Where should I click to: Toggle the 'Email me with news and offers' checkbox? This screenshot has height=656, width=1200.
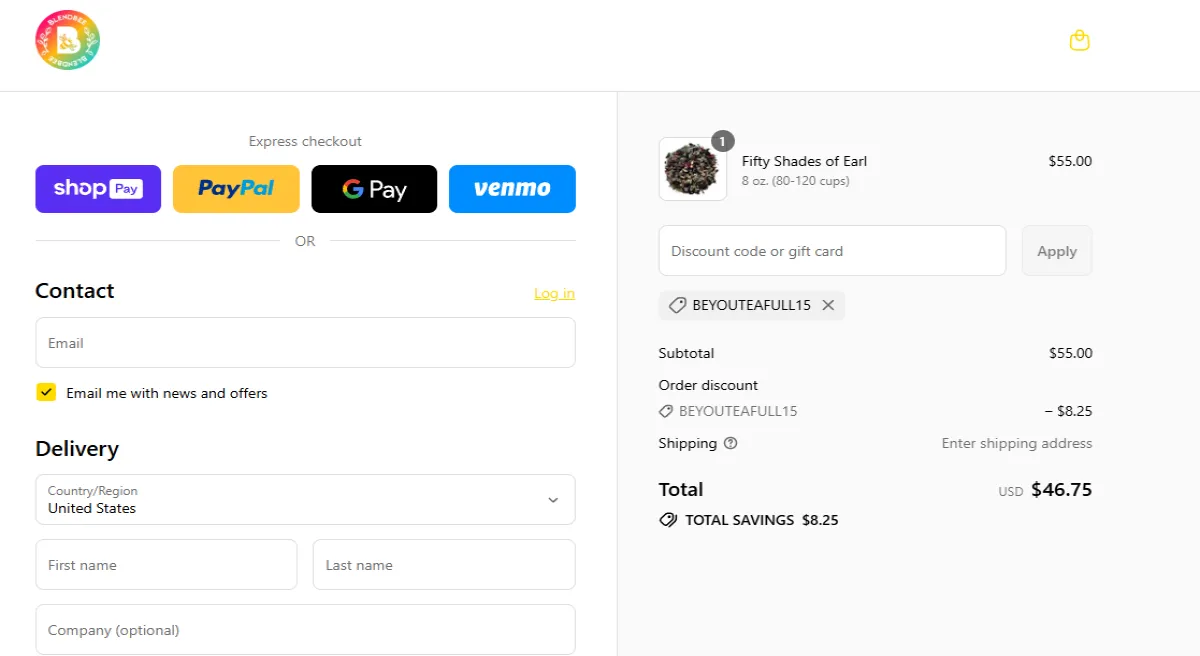46,392
